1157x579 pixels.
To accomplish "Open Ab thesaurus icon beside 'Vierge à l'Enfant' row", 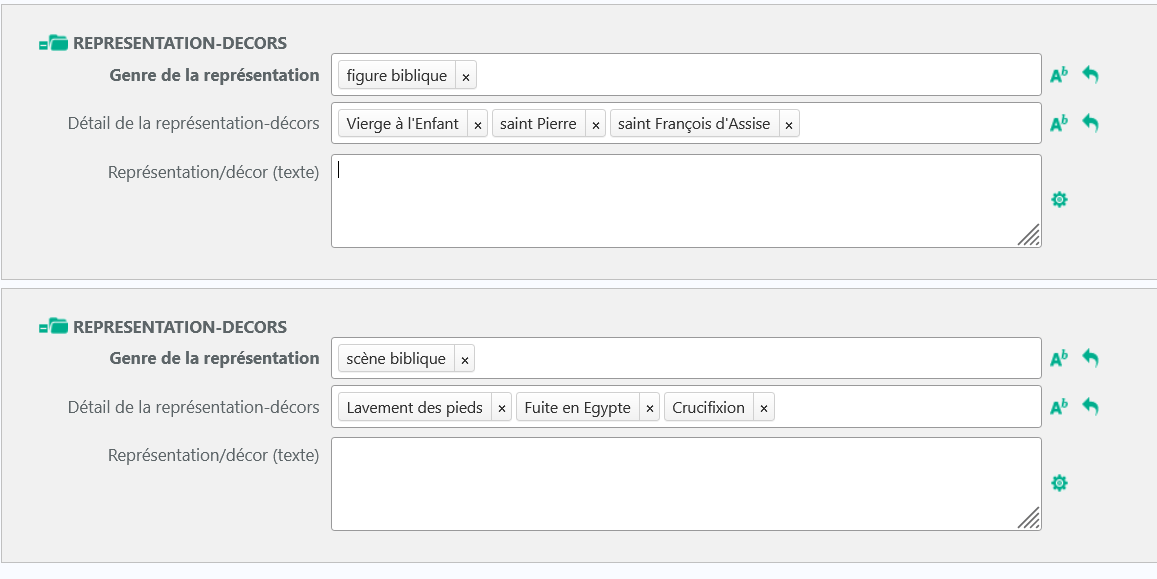I will click(1059, 124).
